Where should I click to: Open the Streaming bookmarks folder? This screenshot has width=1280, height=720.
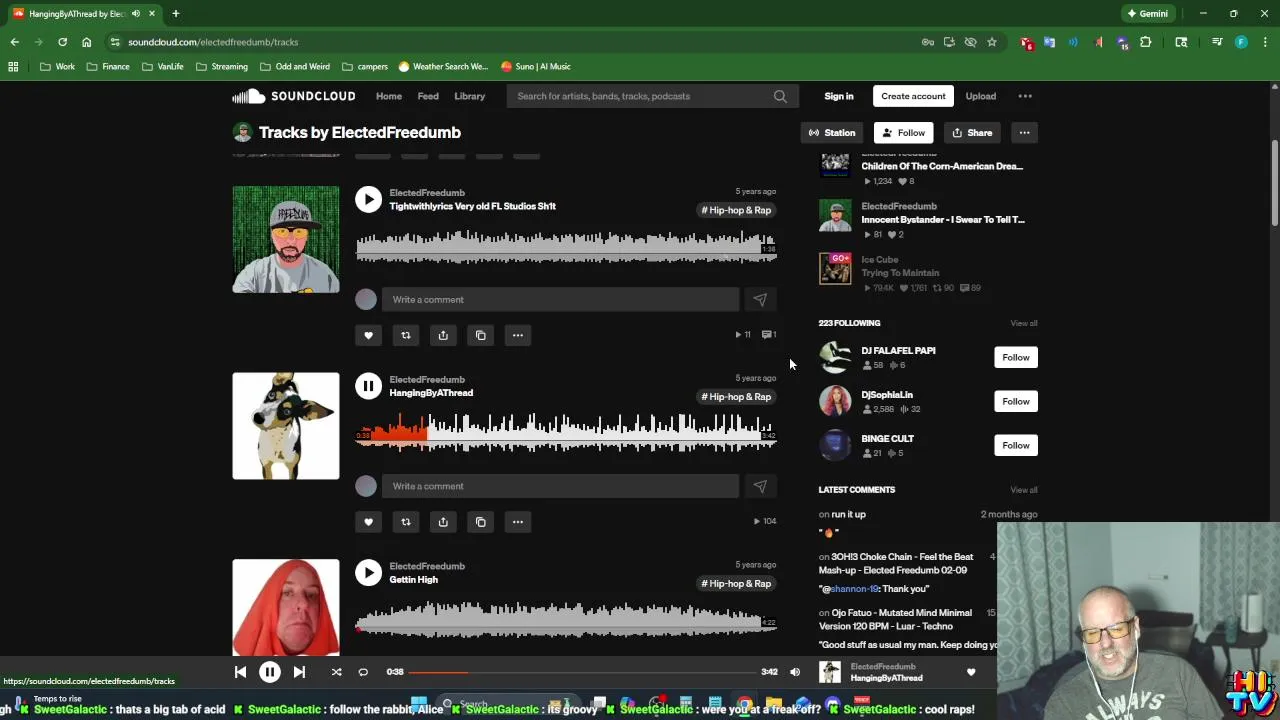point(222,66)
